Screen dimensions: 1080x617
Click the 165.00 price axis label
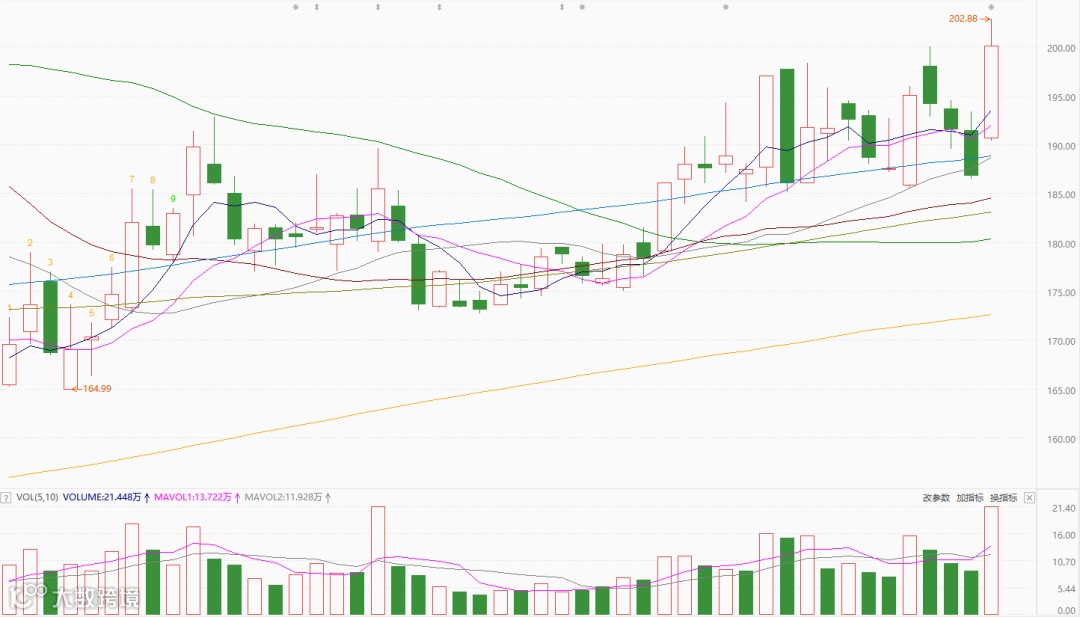[x=1061, y=390]
